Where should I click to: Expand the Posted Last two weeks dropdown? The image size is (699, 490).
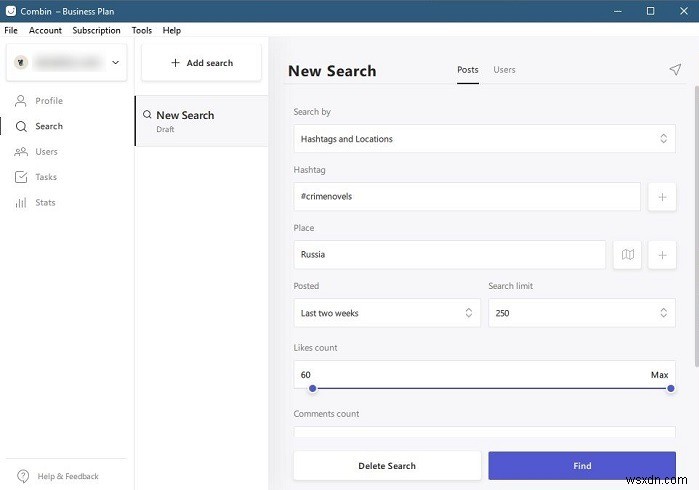click(387, 313)
